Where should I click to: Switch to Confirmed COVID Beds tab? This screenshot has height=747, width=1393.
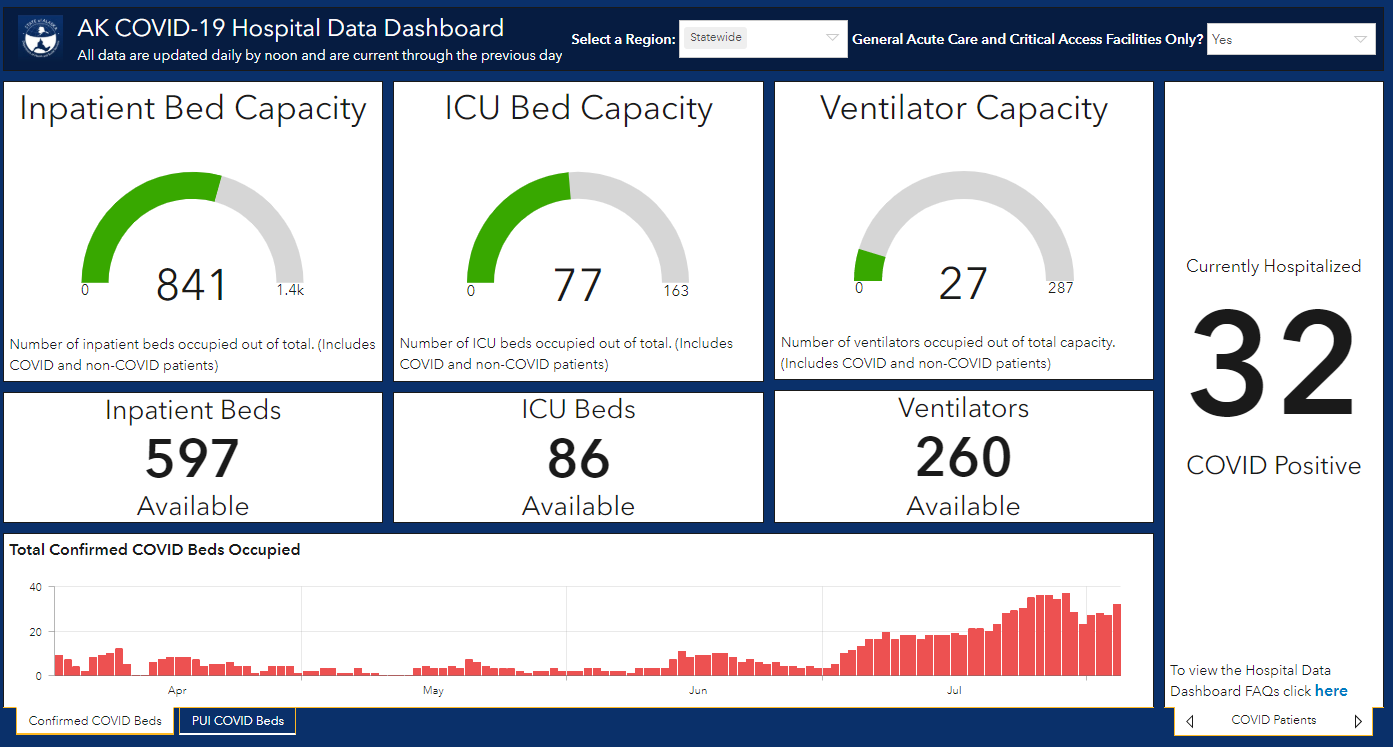click(x=95, y=721)
